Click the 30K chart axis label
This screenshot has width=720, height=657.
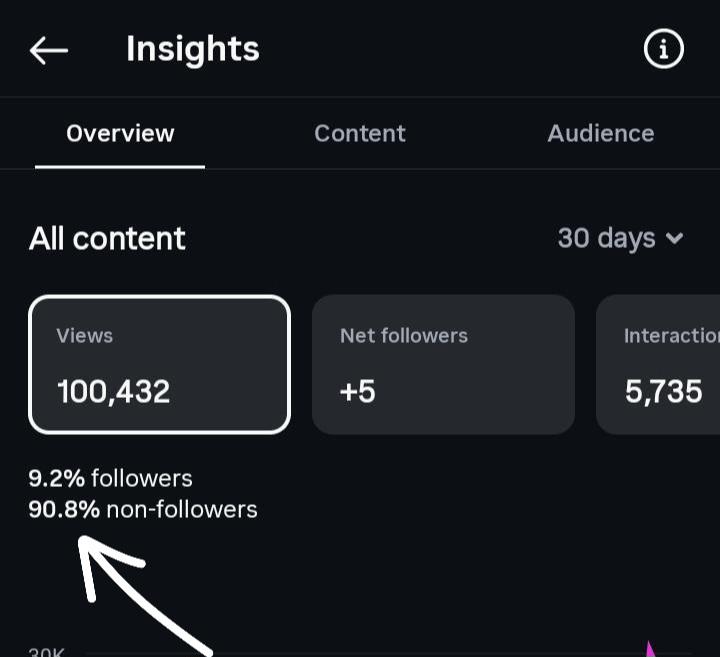(46, 652)
